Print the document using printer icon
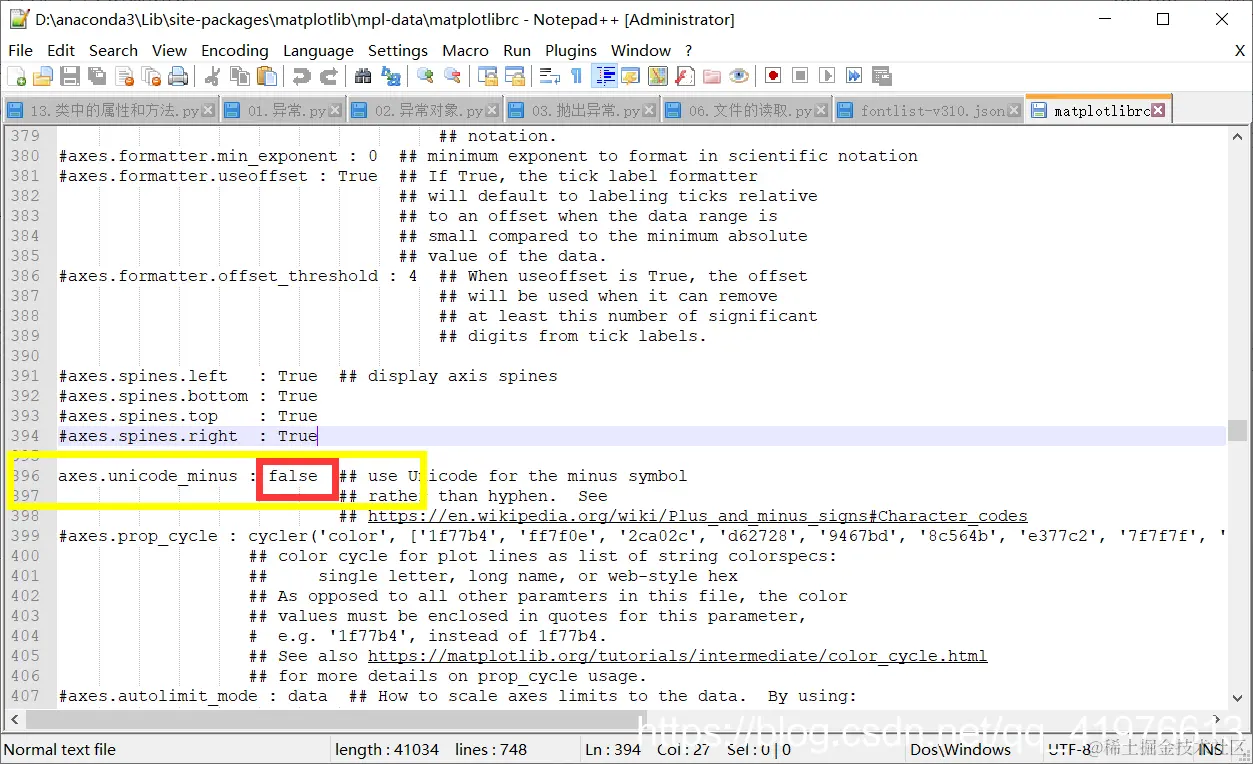The width and height of the screenshot is (1253, 764). [x=178, y=76]
